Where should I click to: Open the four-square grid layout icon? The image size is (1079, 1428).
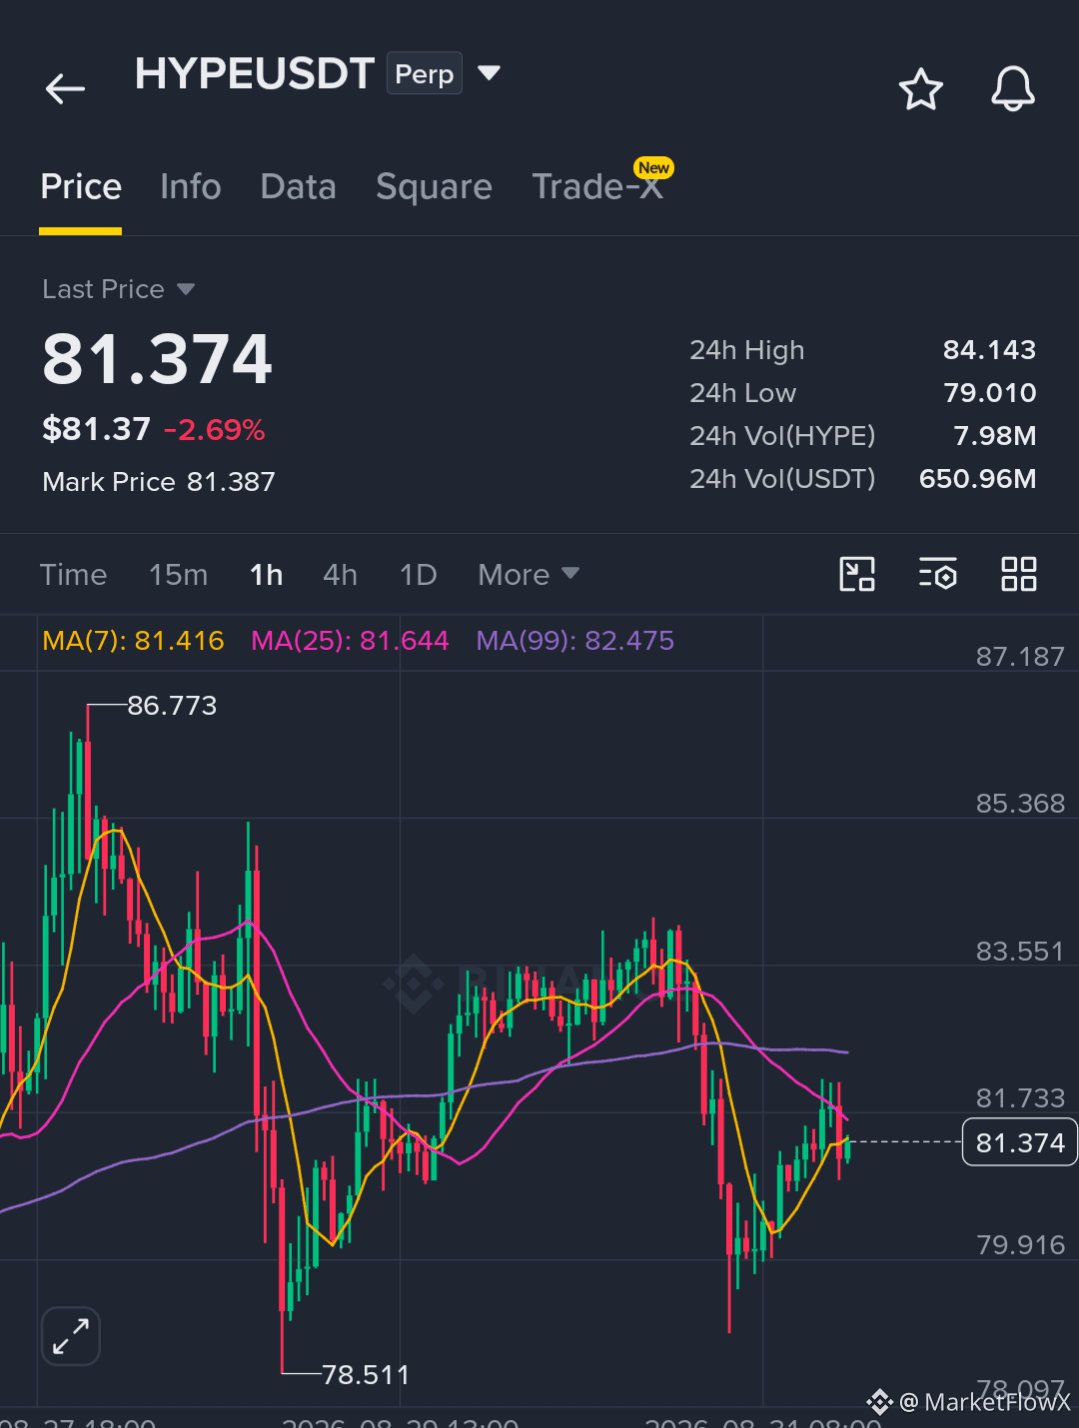[1019, 574]
